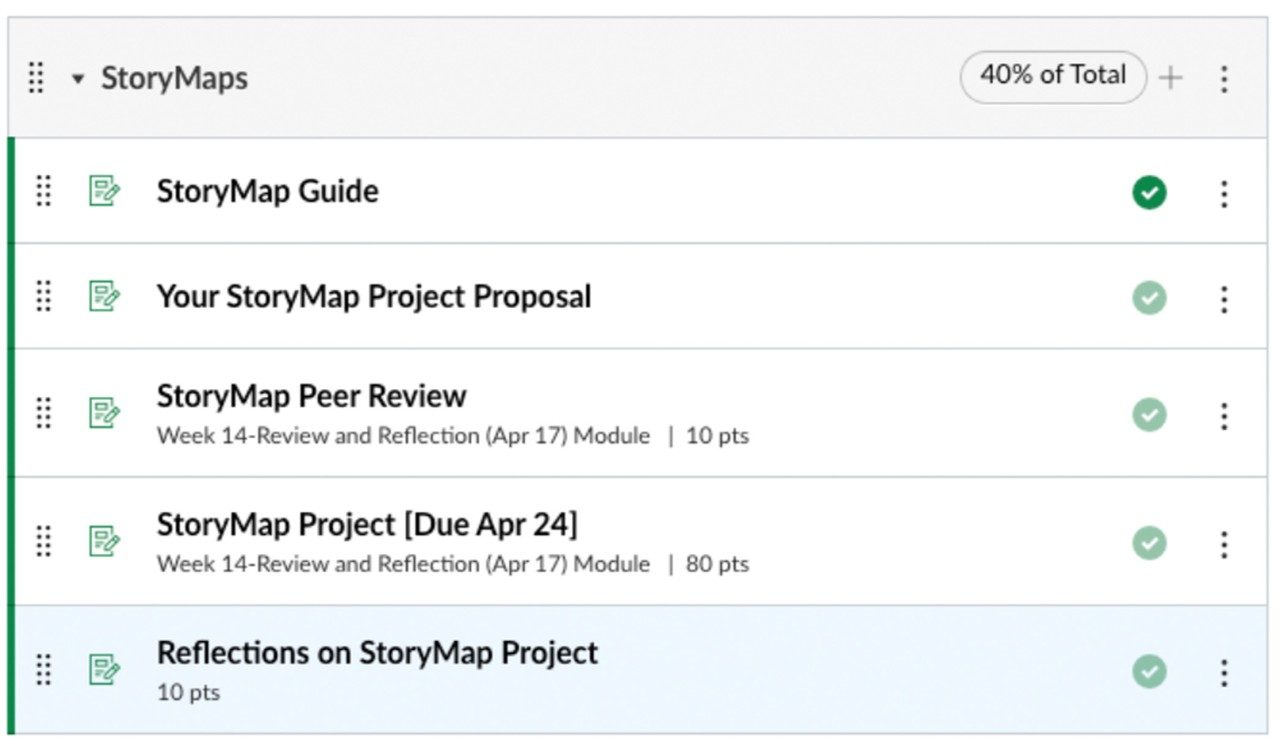Click StoryMap Project assignment type icon
Image resolution: width=1280 pixels, height=747 pixels.
click(104, 540)
